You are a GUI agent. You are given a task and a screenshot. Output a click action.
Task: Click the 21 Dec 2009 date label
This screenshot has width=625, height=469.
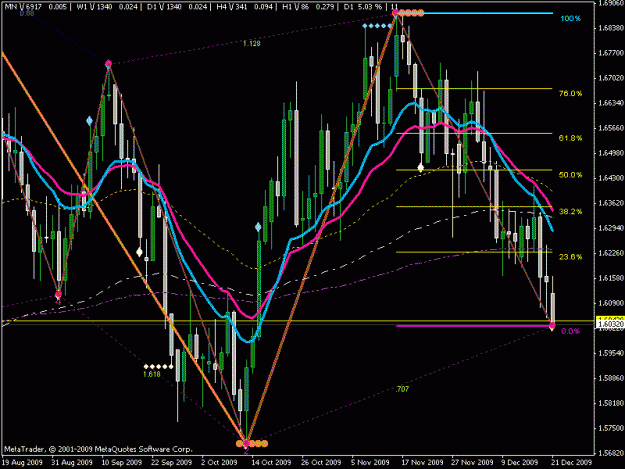click(x=572, y=462)
